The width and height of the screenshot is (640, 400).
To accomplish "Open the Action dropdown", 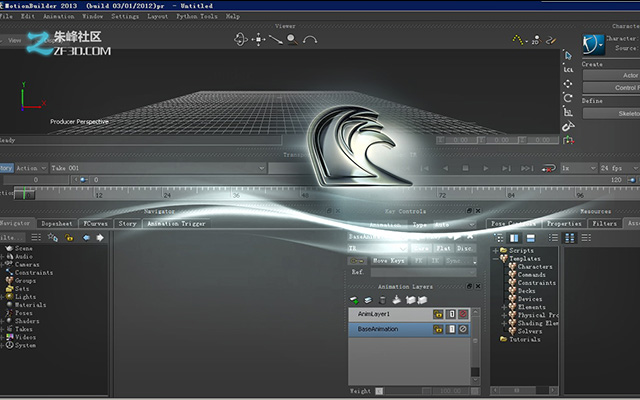I will pos(31,168).
